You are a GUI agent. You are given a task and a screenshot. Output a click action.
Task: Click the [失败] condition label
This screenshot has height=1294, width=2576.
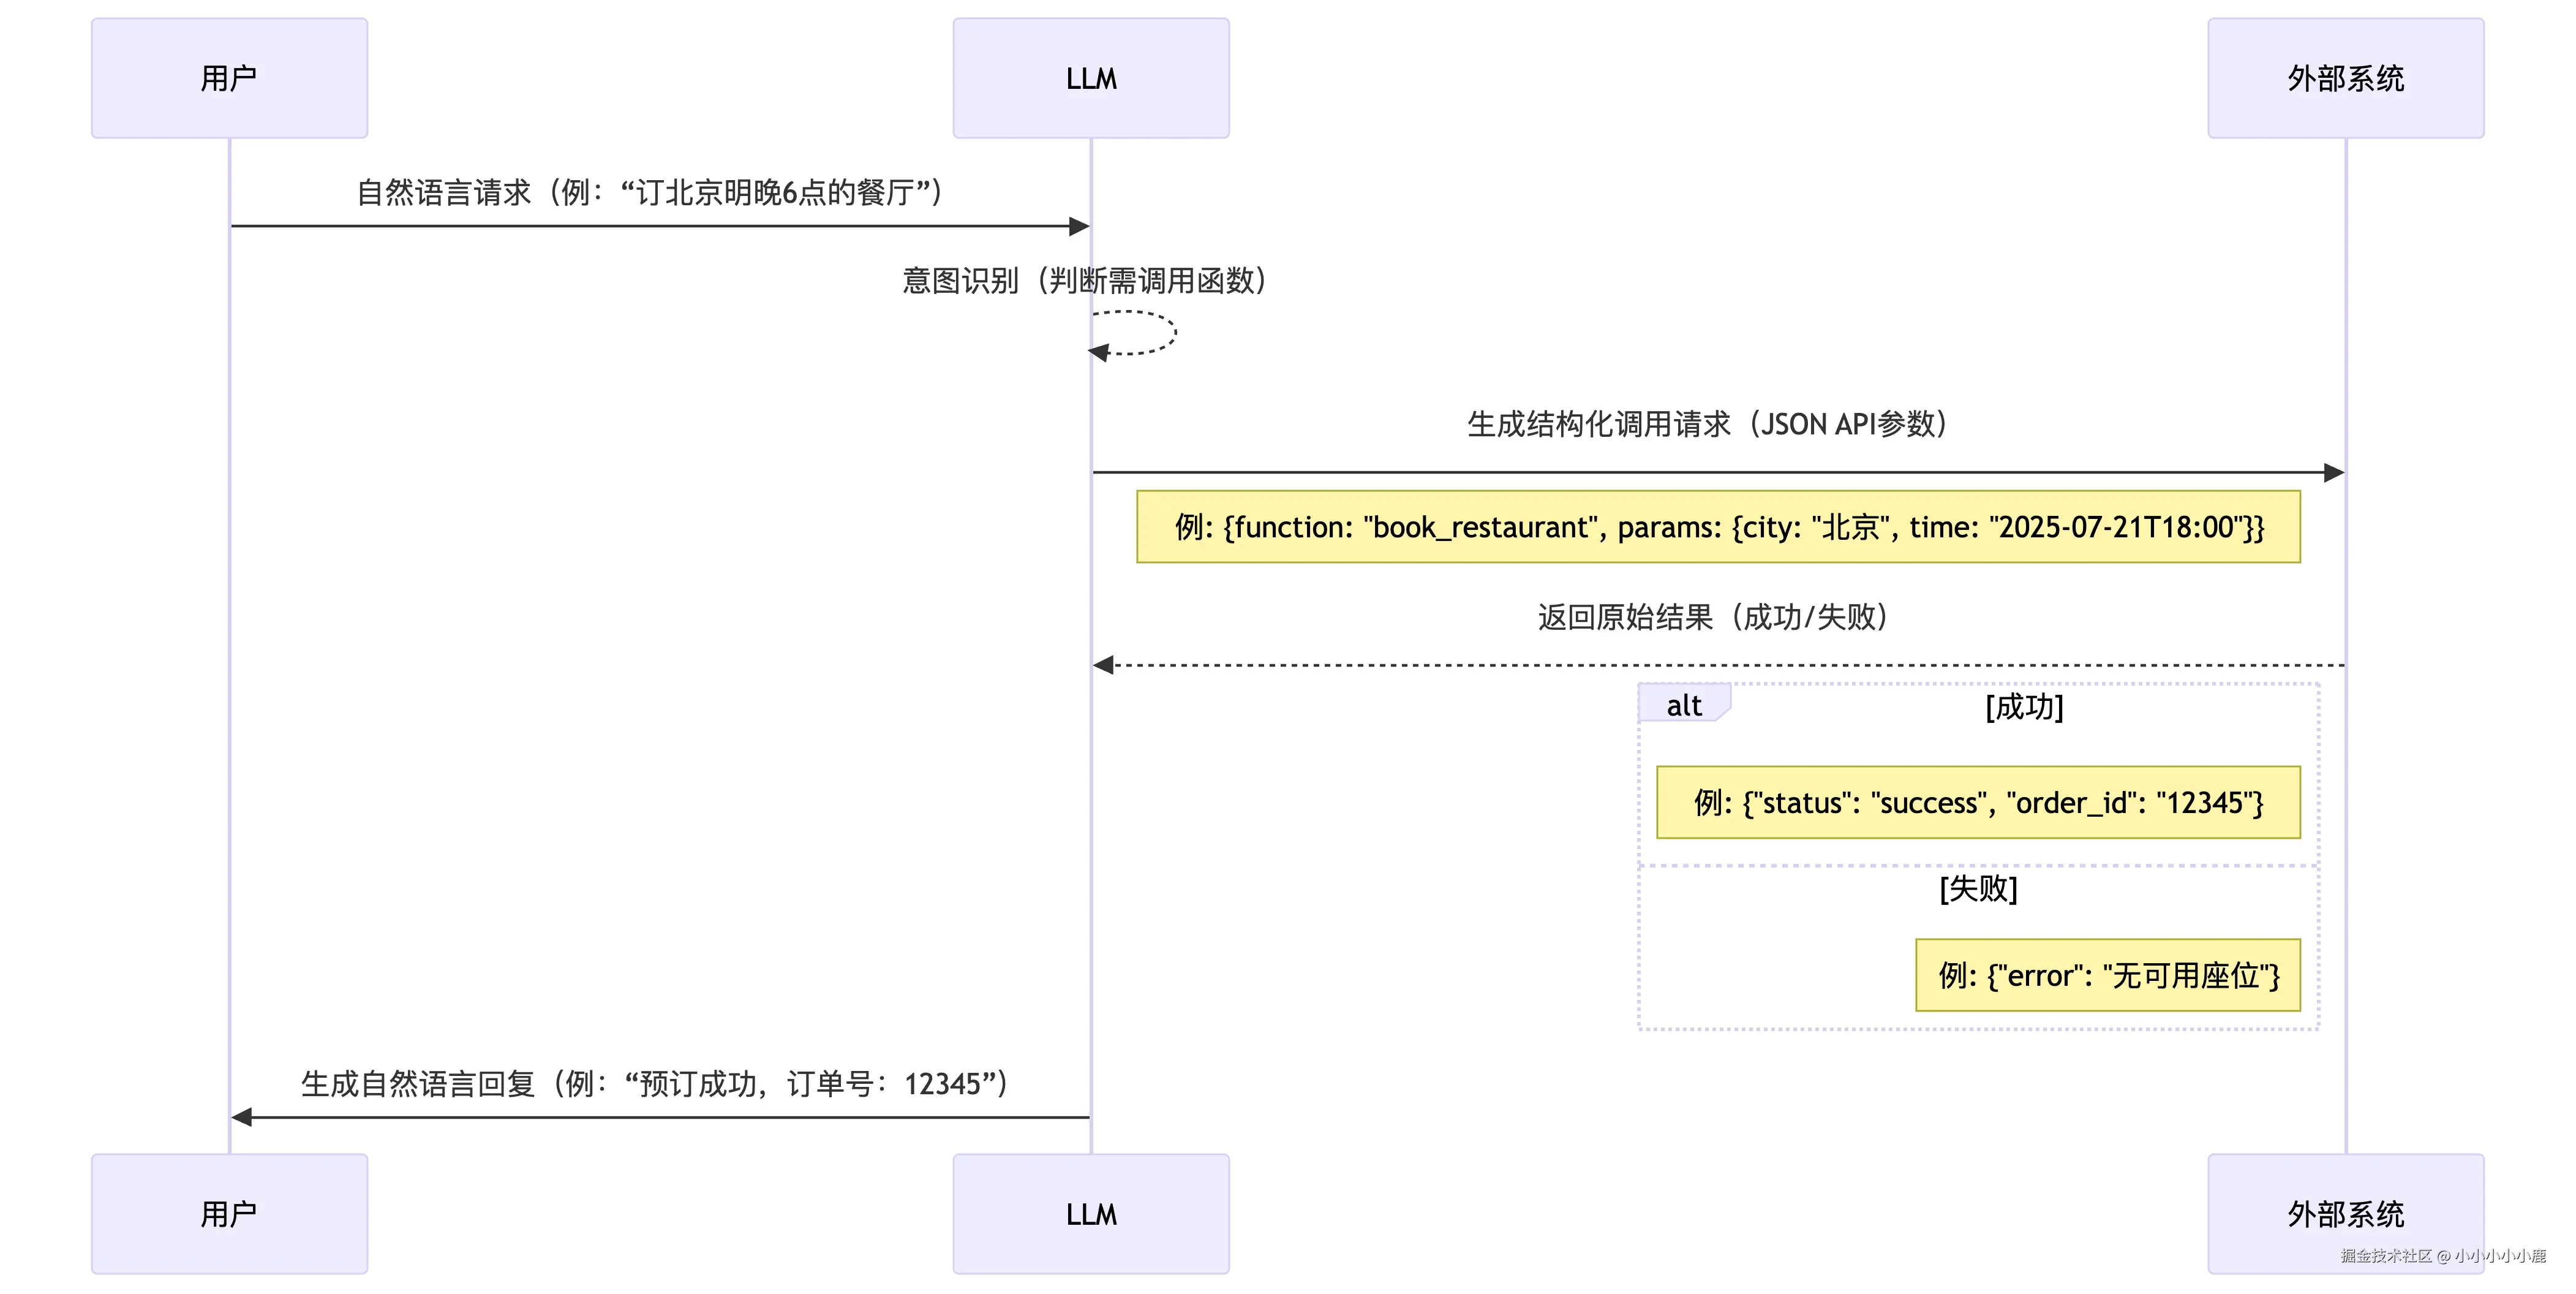[x=1978, y=888]
